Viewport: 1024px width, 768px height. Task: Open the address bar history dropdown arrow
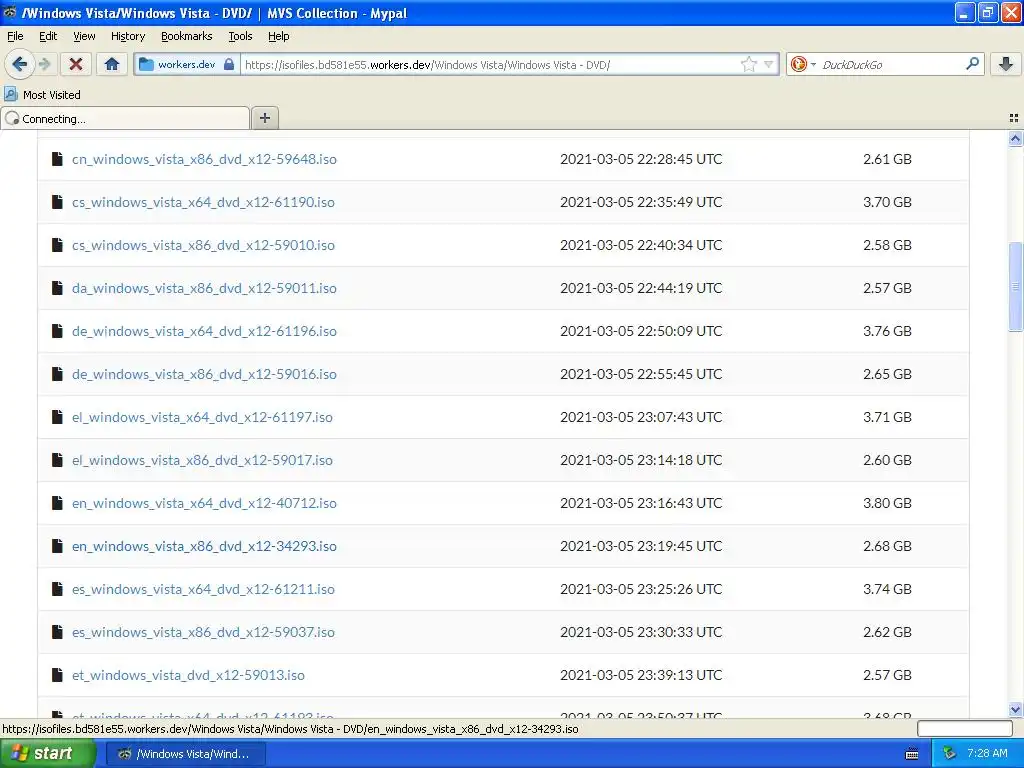tap(769, 64)
